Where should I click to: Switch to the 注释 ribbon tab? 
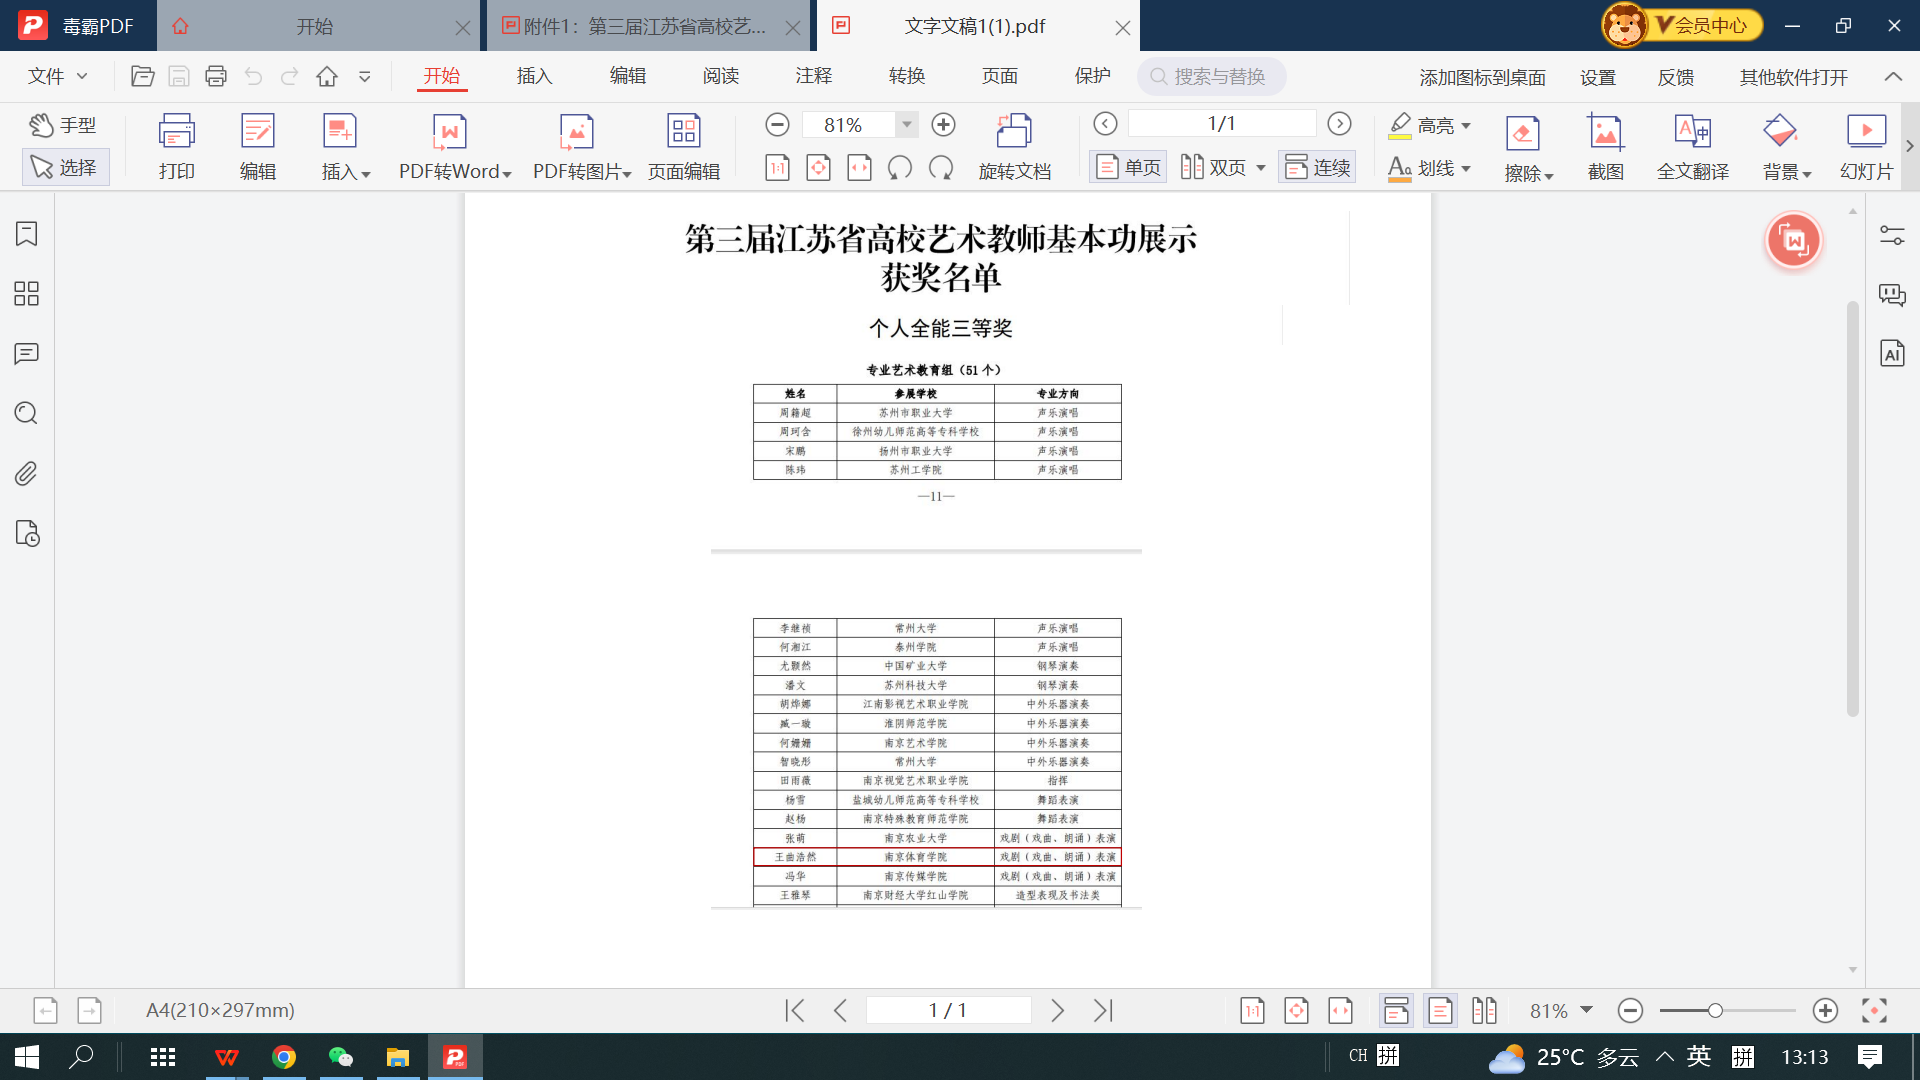(813, 76)
